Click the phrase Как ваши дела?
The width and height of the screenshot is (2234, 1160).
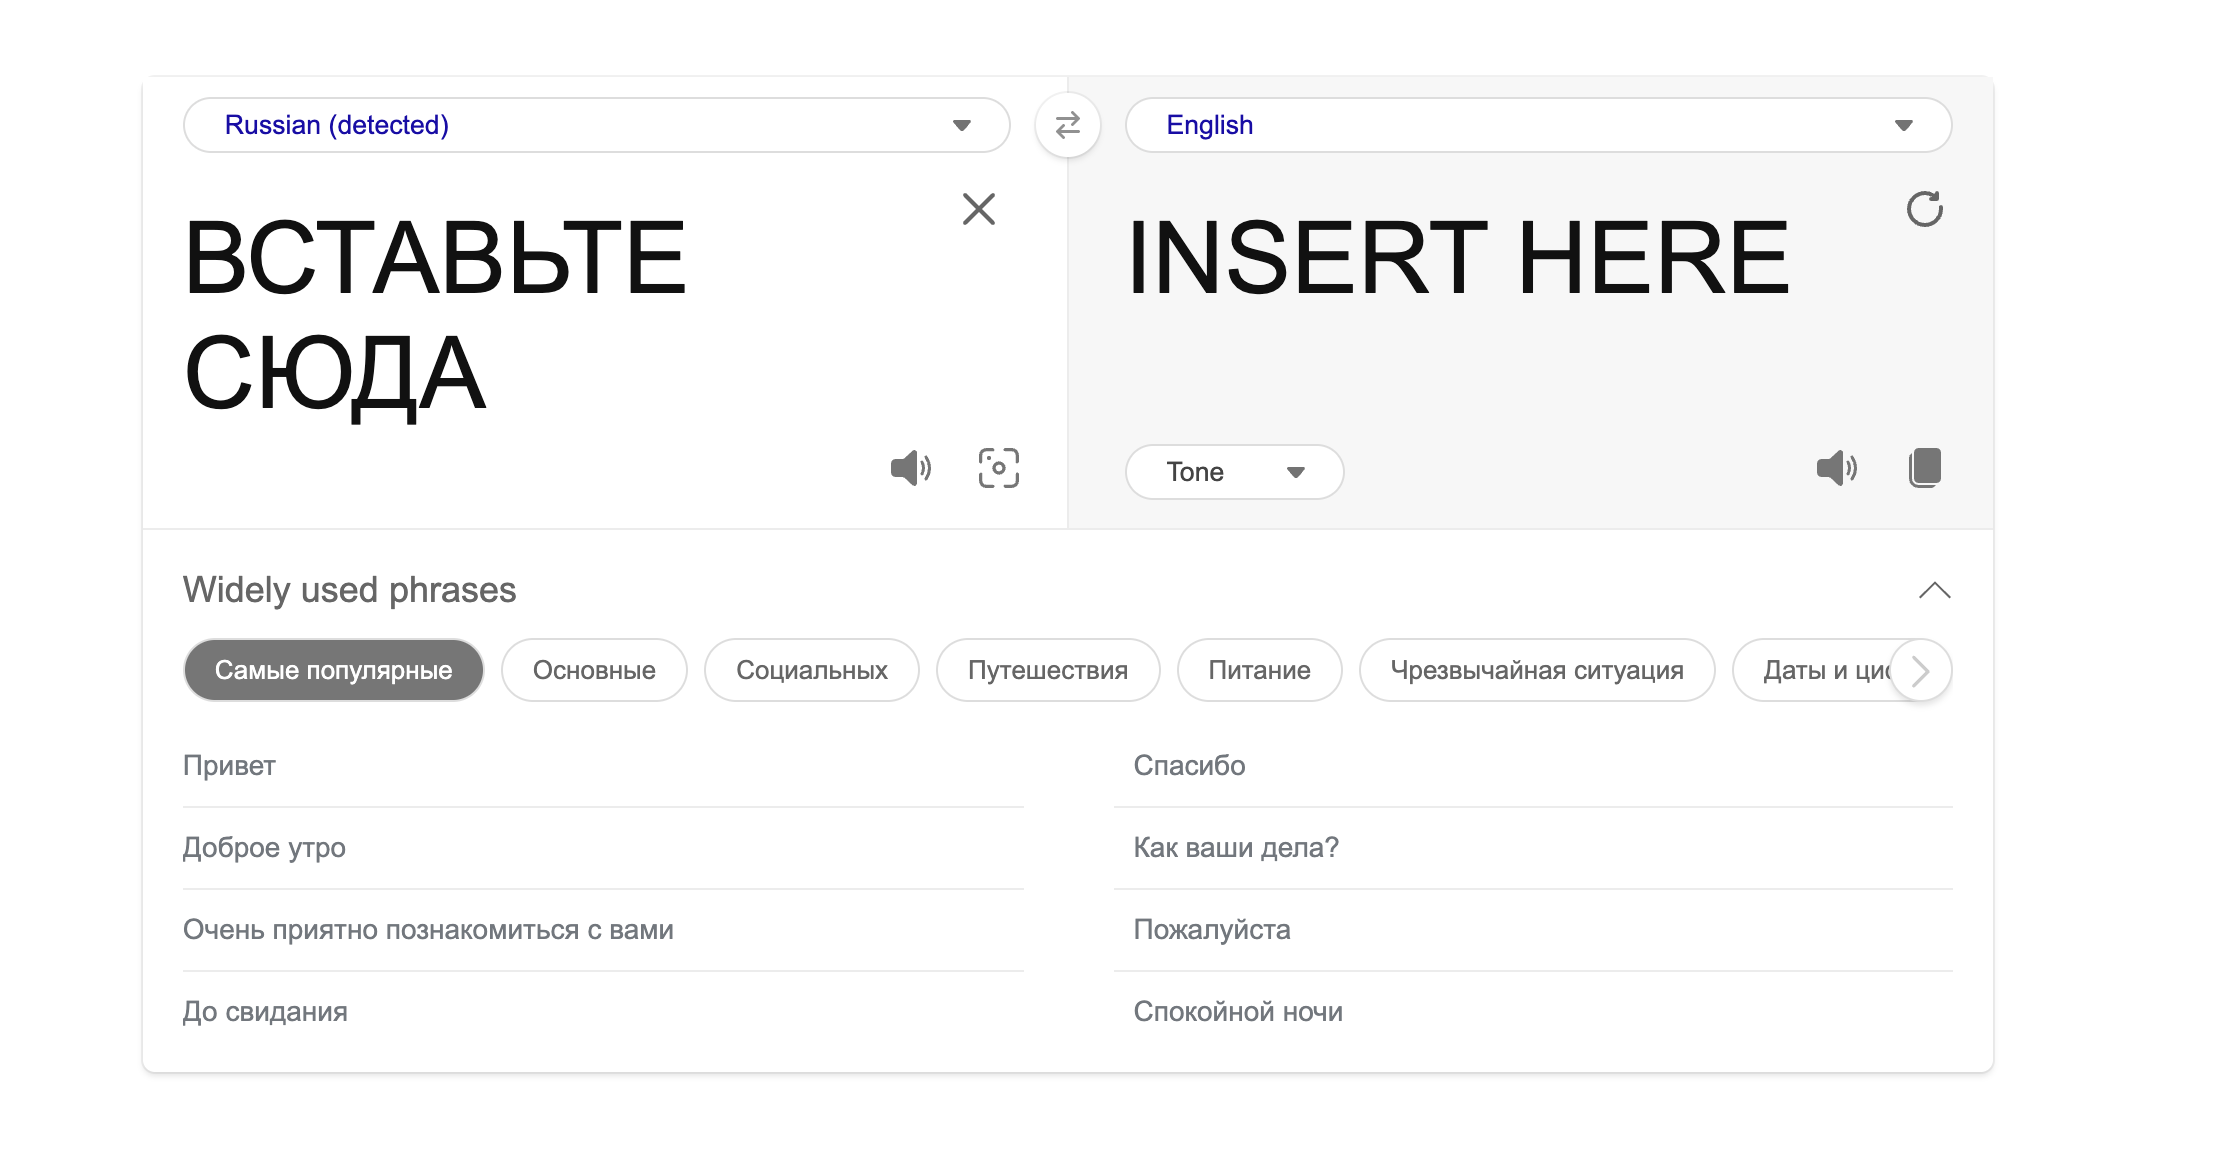(1235, 848)
